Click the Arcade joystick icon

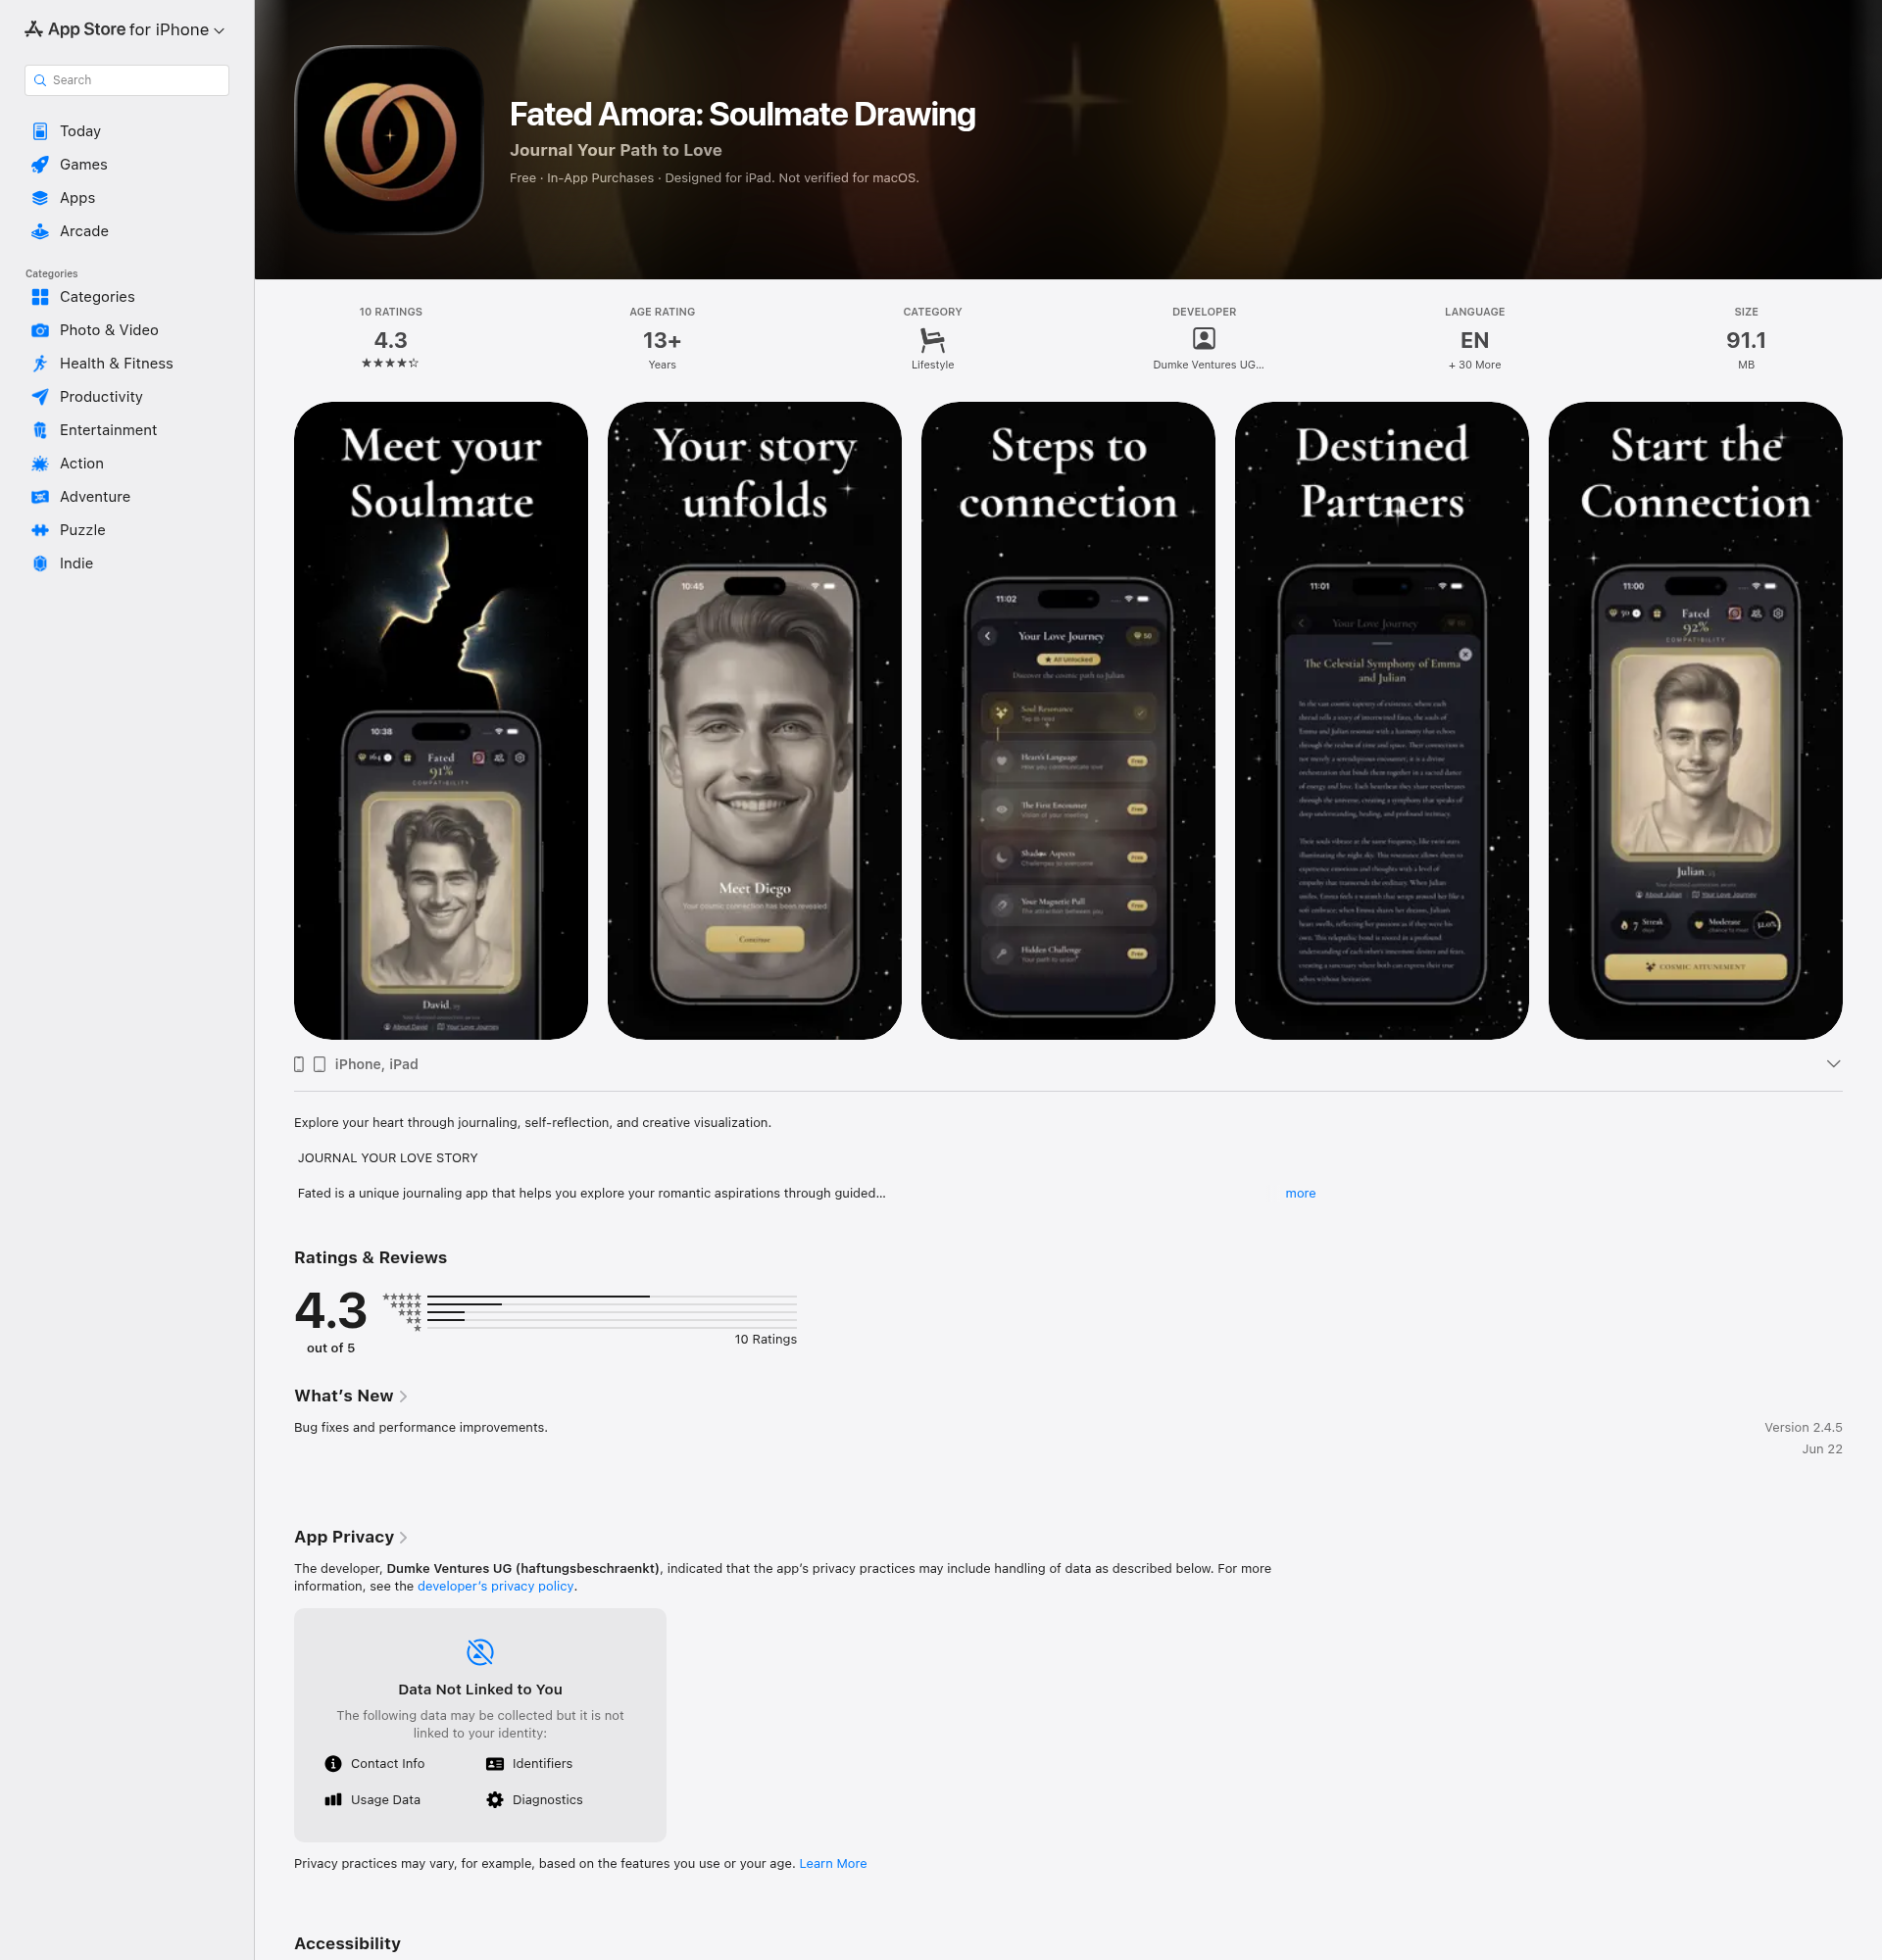[x=40, y=231]
